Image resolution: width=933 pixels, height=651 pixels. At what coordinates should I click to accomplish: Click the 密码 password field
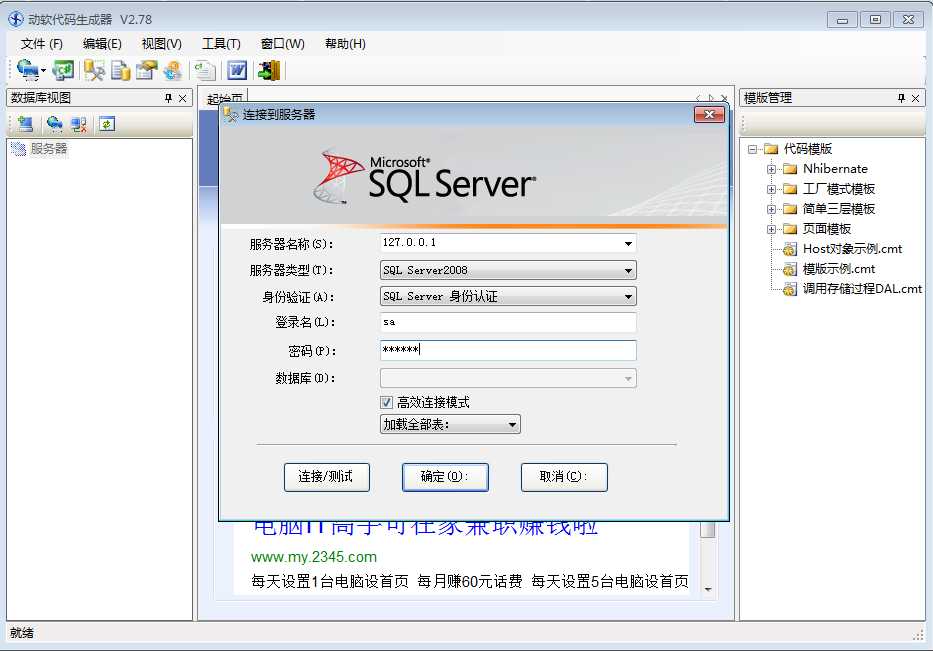click(x=508, y=350)
